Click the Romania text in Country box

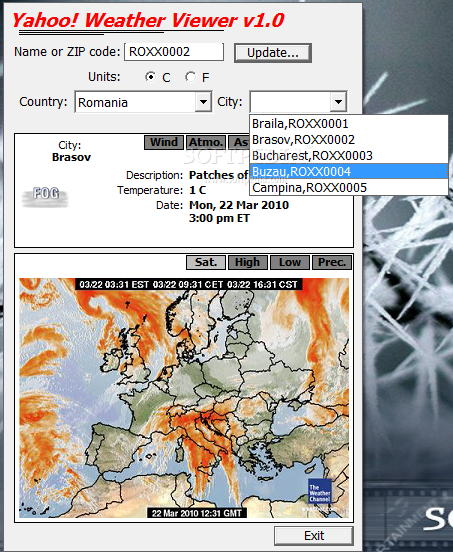pyautogui.click(x=103, y=102)
